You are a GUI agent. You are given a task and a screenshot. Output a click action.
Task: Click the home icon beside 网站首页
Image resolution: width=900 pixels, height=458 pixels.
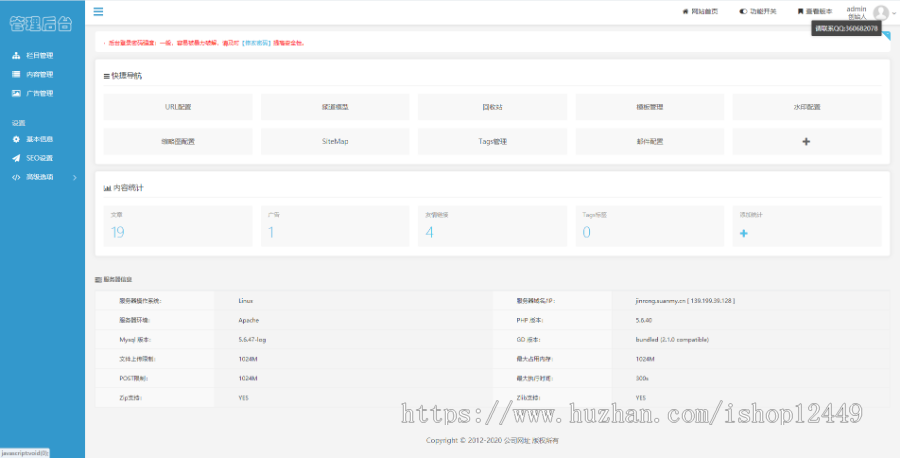click(x=685, y=11)
